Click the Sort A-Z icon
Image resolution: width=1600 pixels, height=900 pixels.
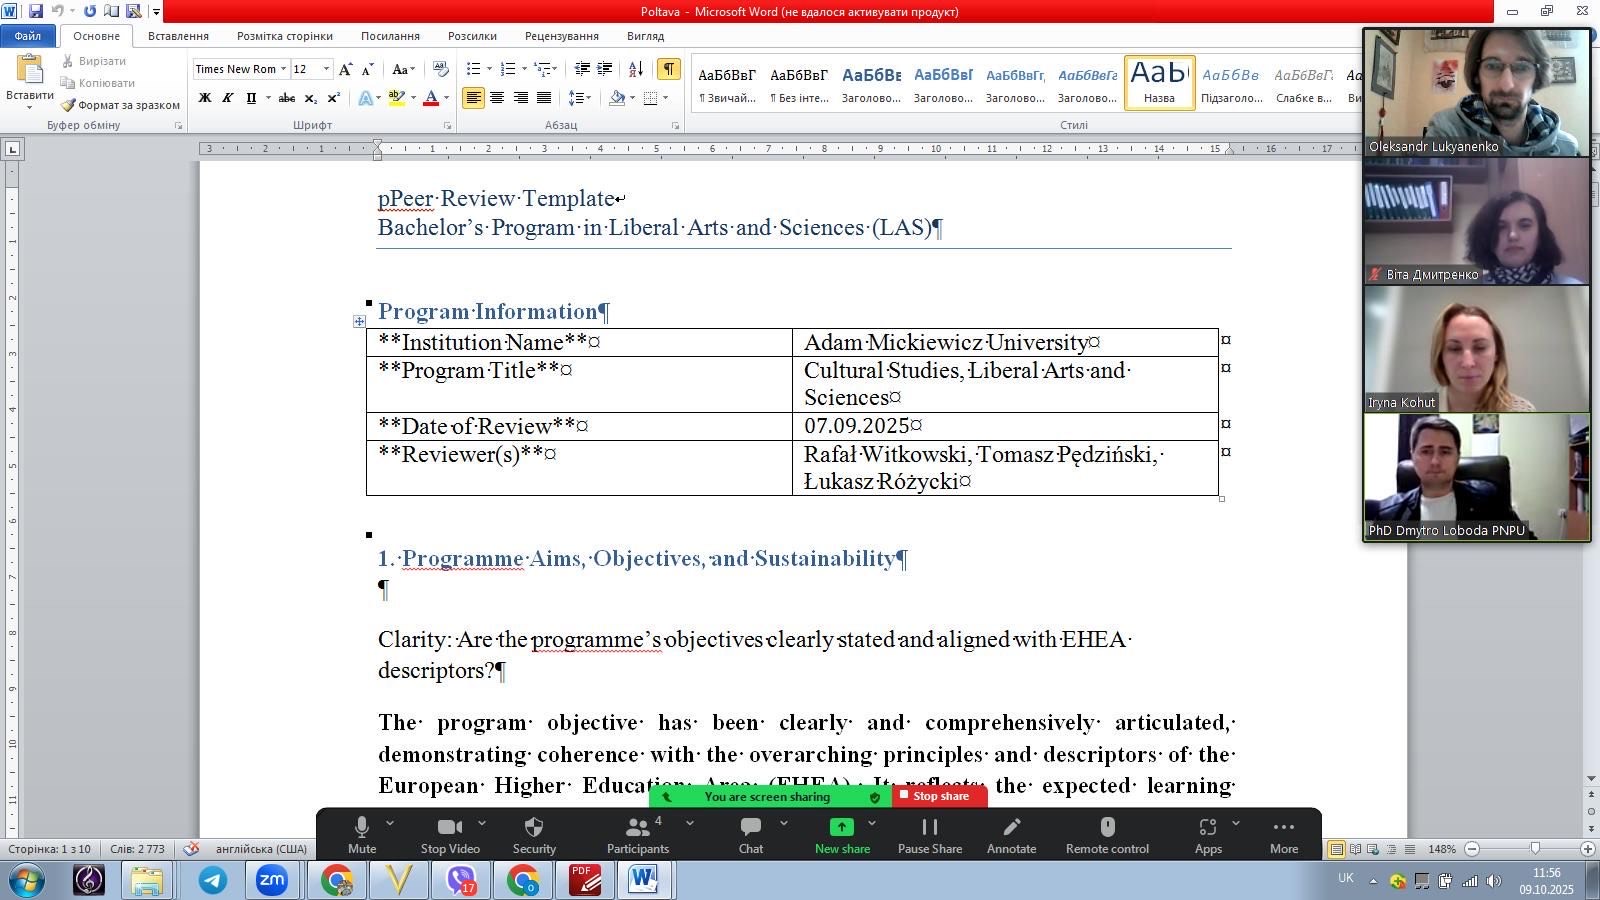click(x=635, y=69)
